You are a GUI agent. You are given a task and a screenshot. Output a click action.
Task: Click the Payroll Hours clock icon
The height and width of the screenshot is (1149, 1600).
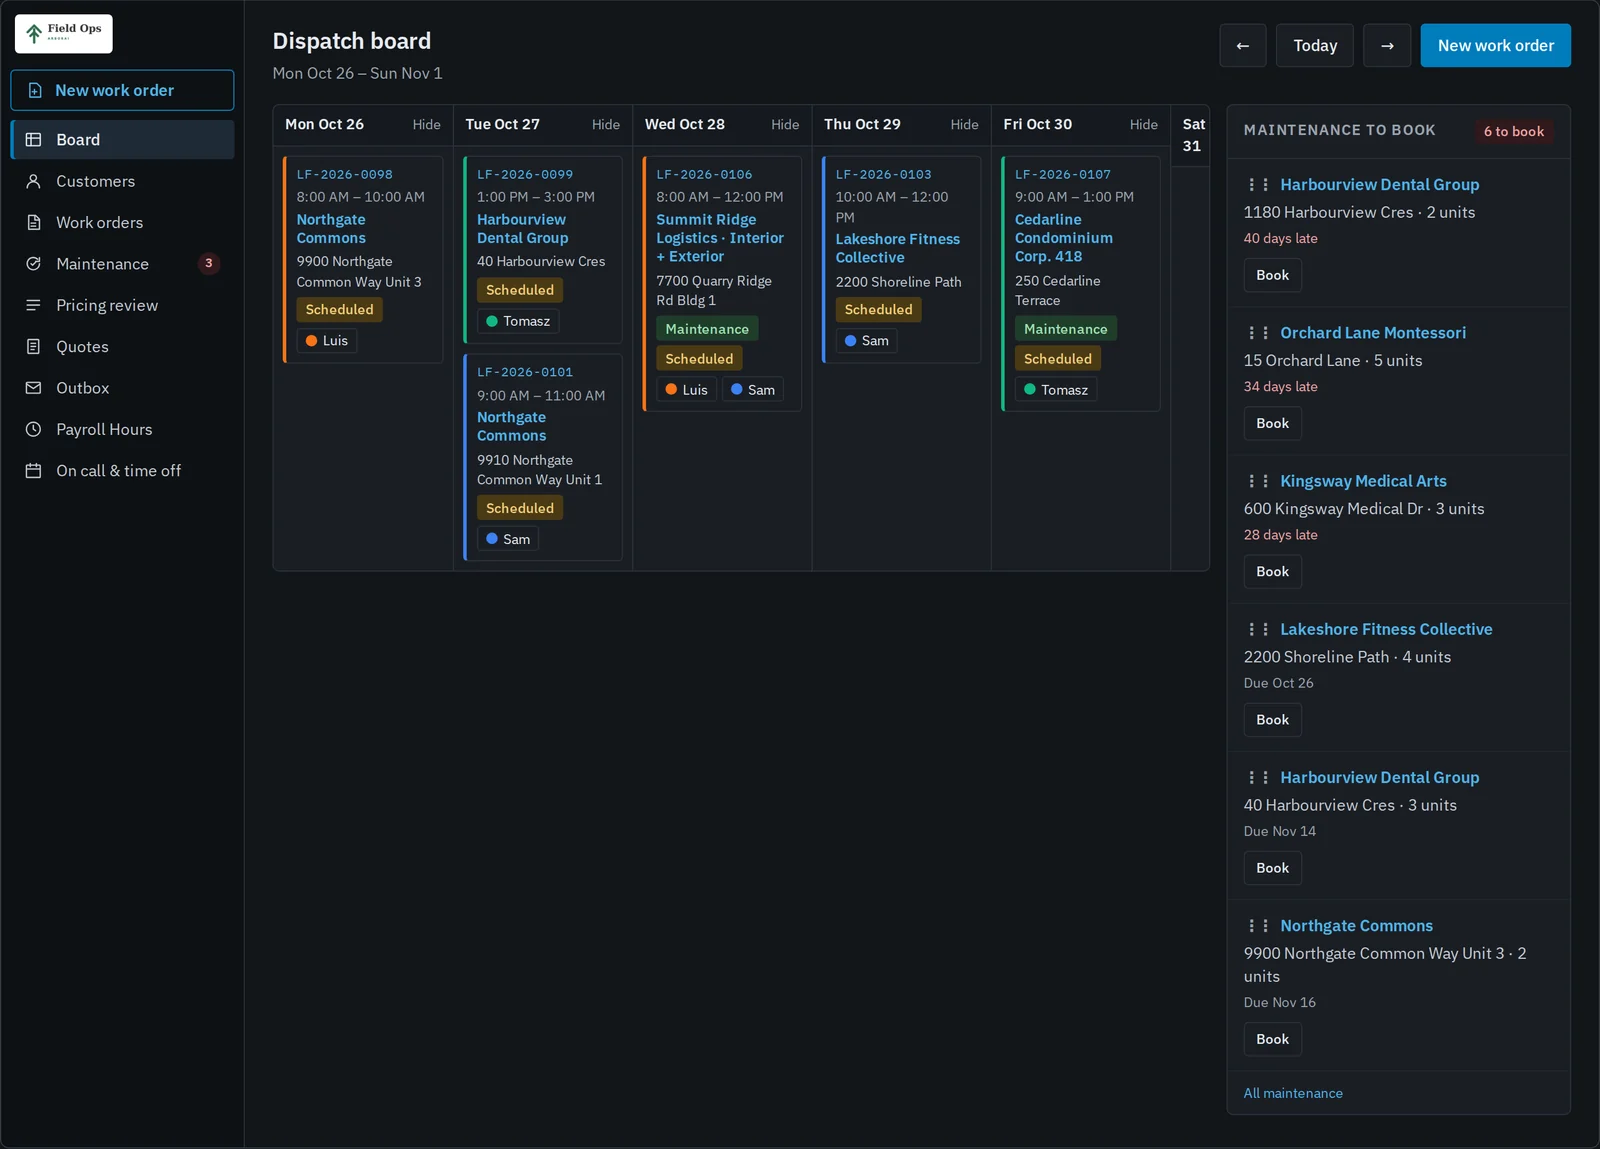point(33,429)
